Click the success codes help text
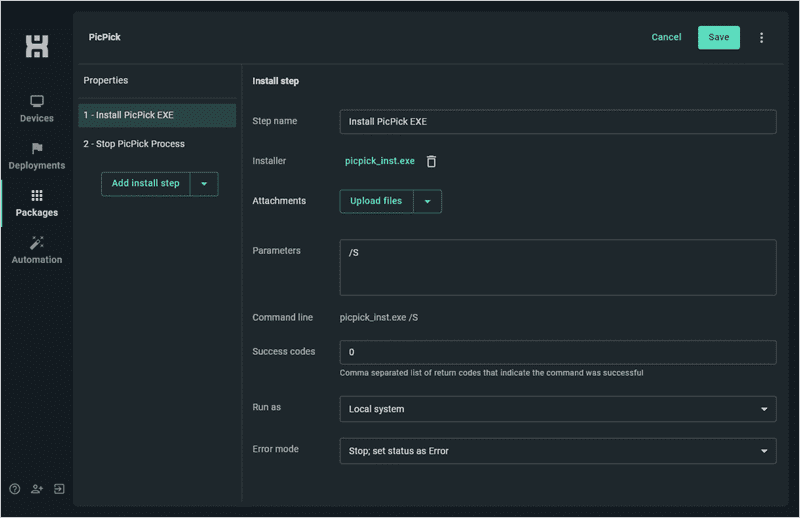This screenshot has height=518, width=800. 491,373
